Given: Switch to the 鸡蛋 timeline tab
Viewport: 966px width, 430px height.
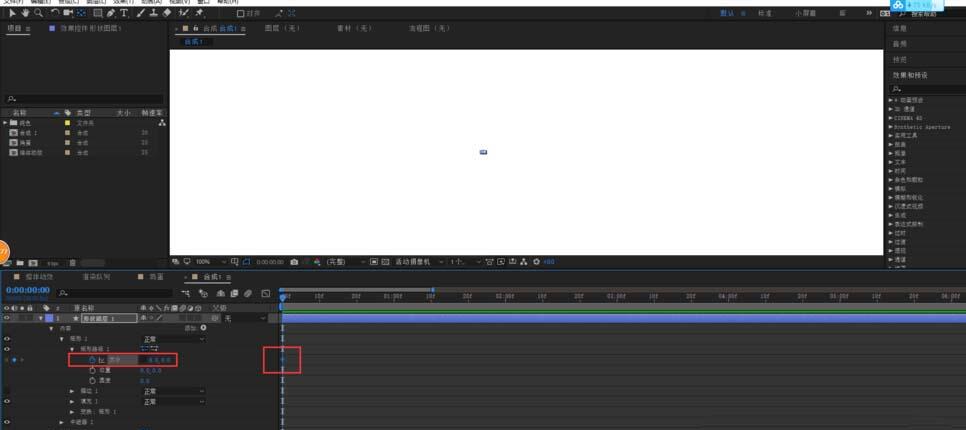Looking at the screenshot, I should (x=156, y=277).
